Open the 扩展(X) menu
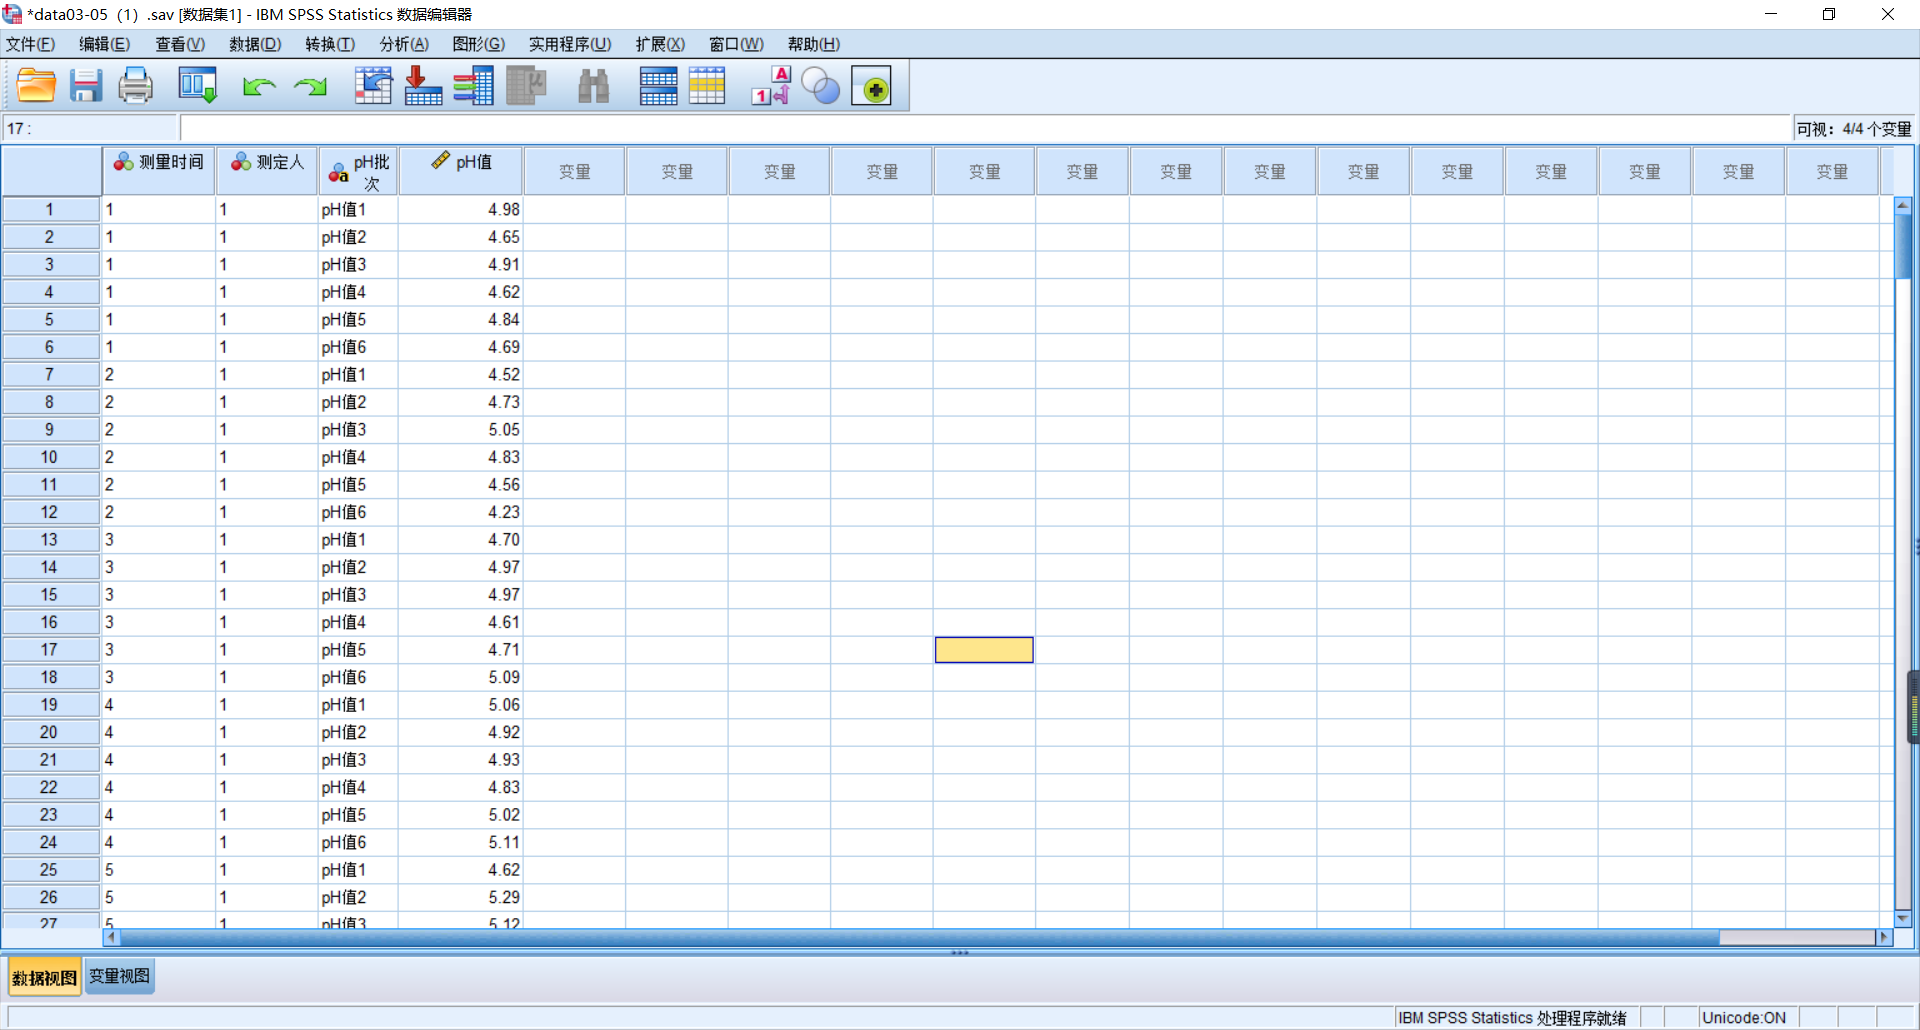Screen dimensions: 1920x1030 pos(660,44)
